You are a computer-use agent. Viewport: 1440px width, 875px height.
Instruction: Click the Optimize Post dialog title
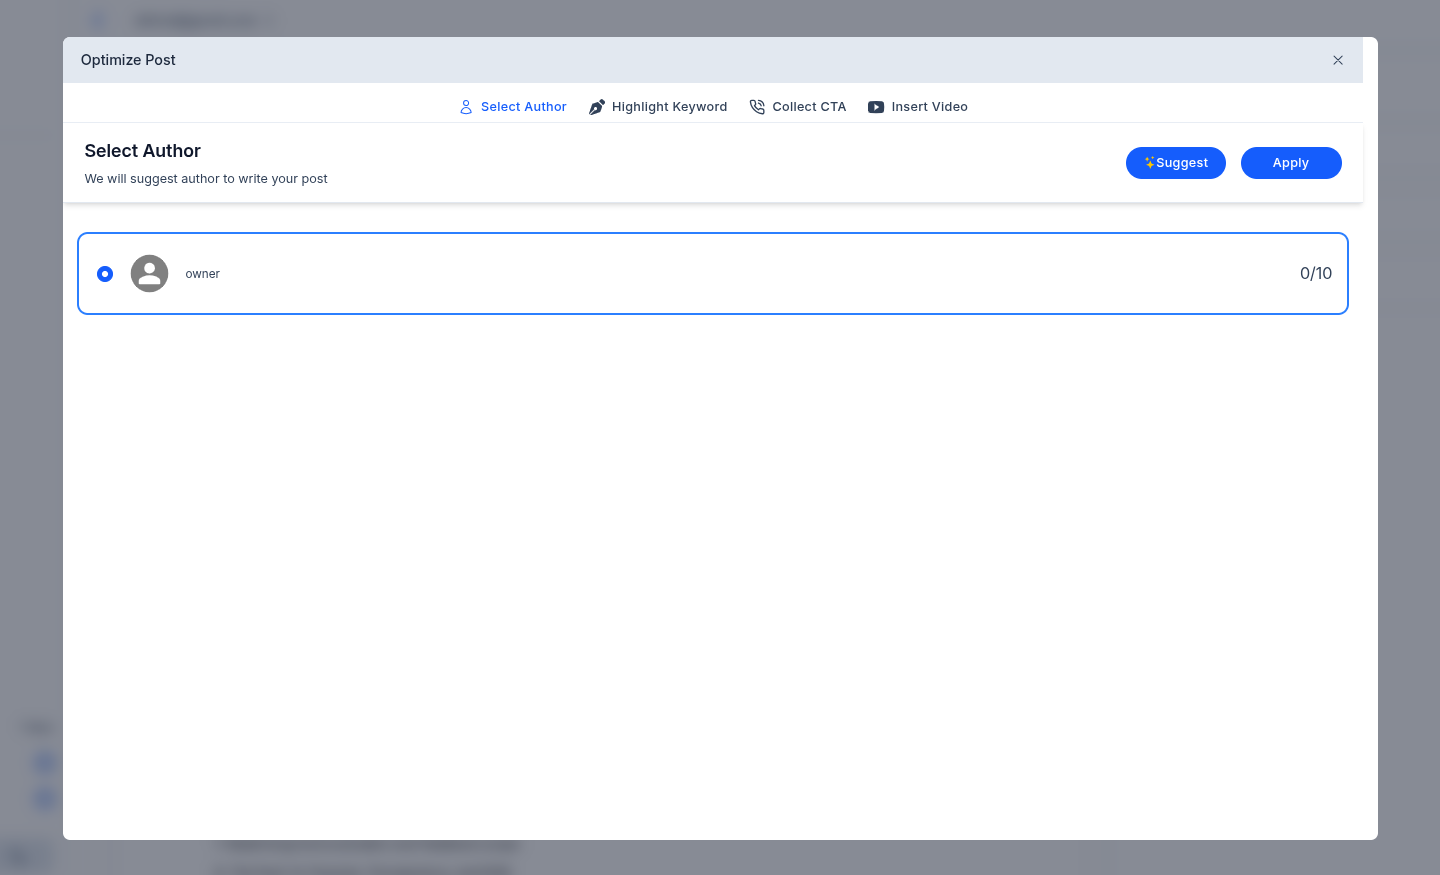pyautogui.click(x=128, y=60)
